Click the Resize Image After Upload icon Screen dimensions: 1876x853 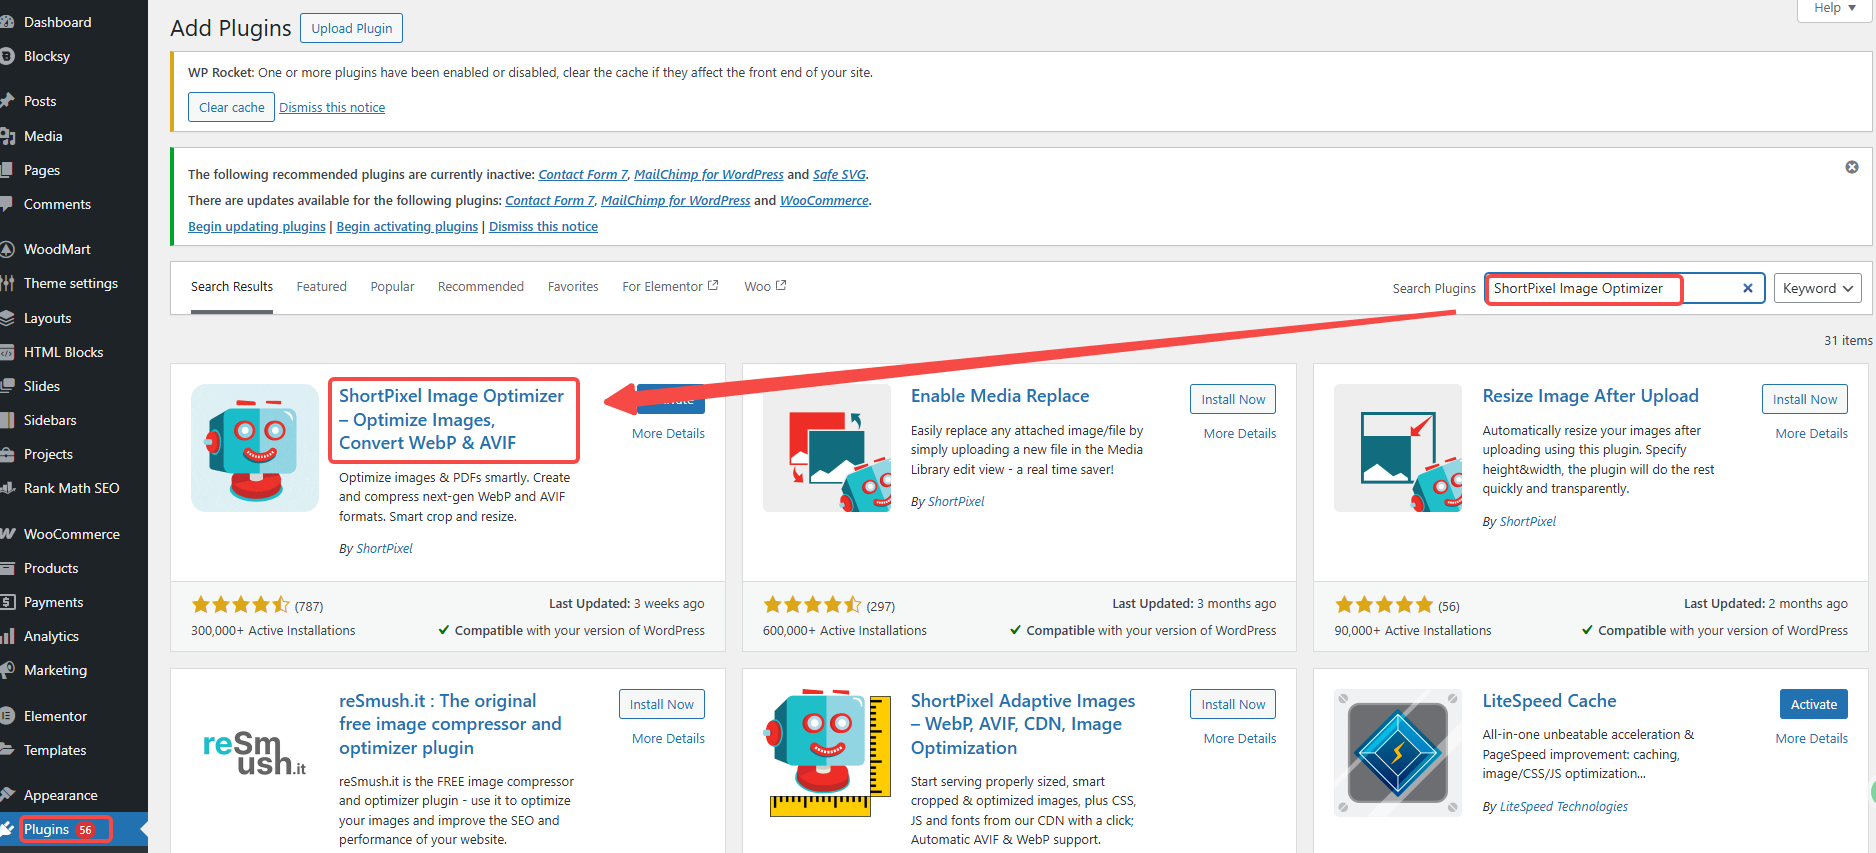coord(1397,448)
